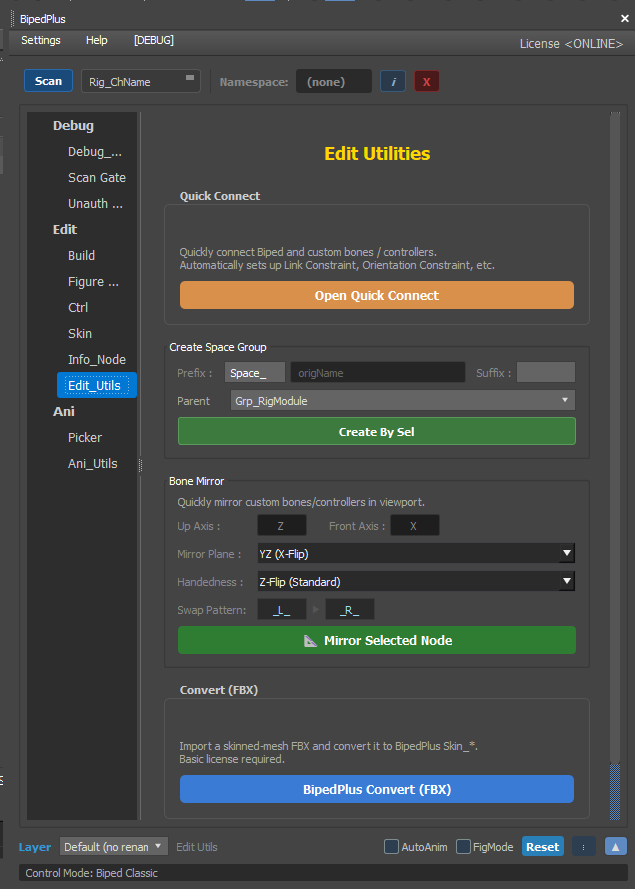Click the 'Edit Utils' status label at bottom

tap(197, 847)
